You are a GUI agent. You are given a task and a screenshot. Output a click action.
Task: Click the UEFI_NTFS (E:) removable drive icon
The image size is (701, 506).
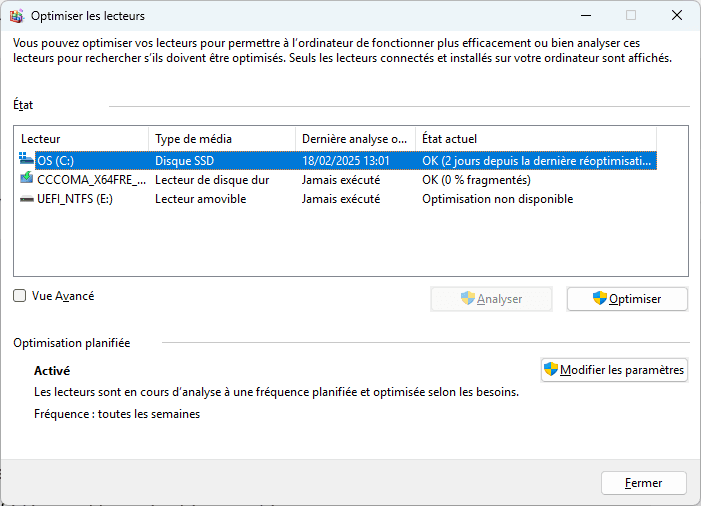click(x=27, y=199)
